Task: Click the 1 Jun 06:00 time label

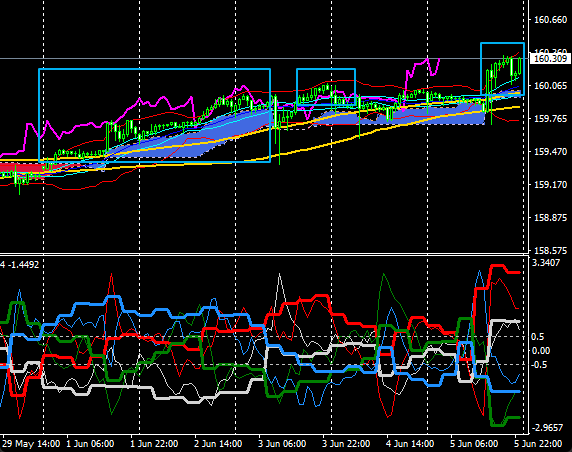Action: (x=90, y=444)
